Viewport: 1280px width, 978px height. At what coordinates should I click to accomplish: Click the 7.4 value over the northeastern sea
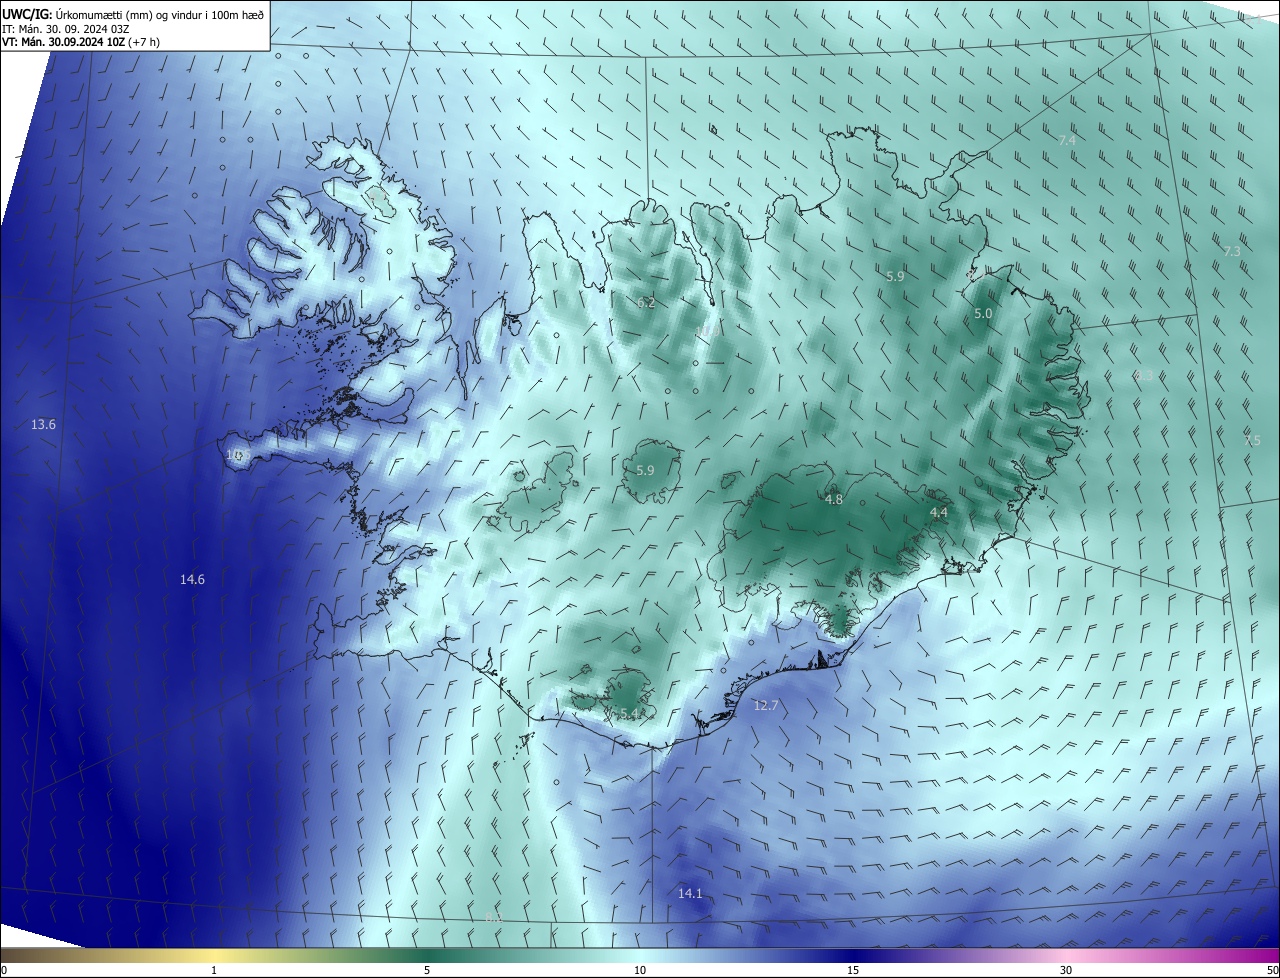pyautogui.click(x=1067, y=141)
